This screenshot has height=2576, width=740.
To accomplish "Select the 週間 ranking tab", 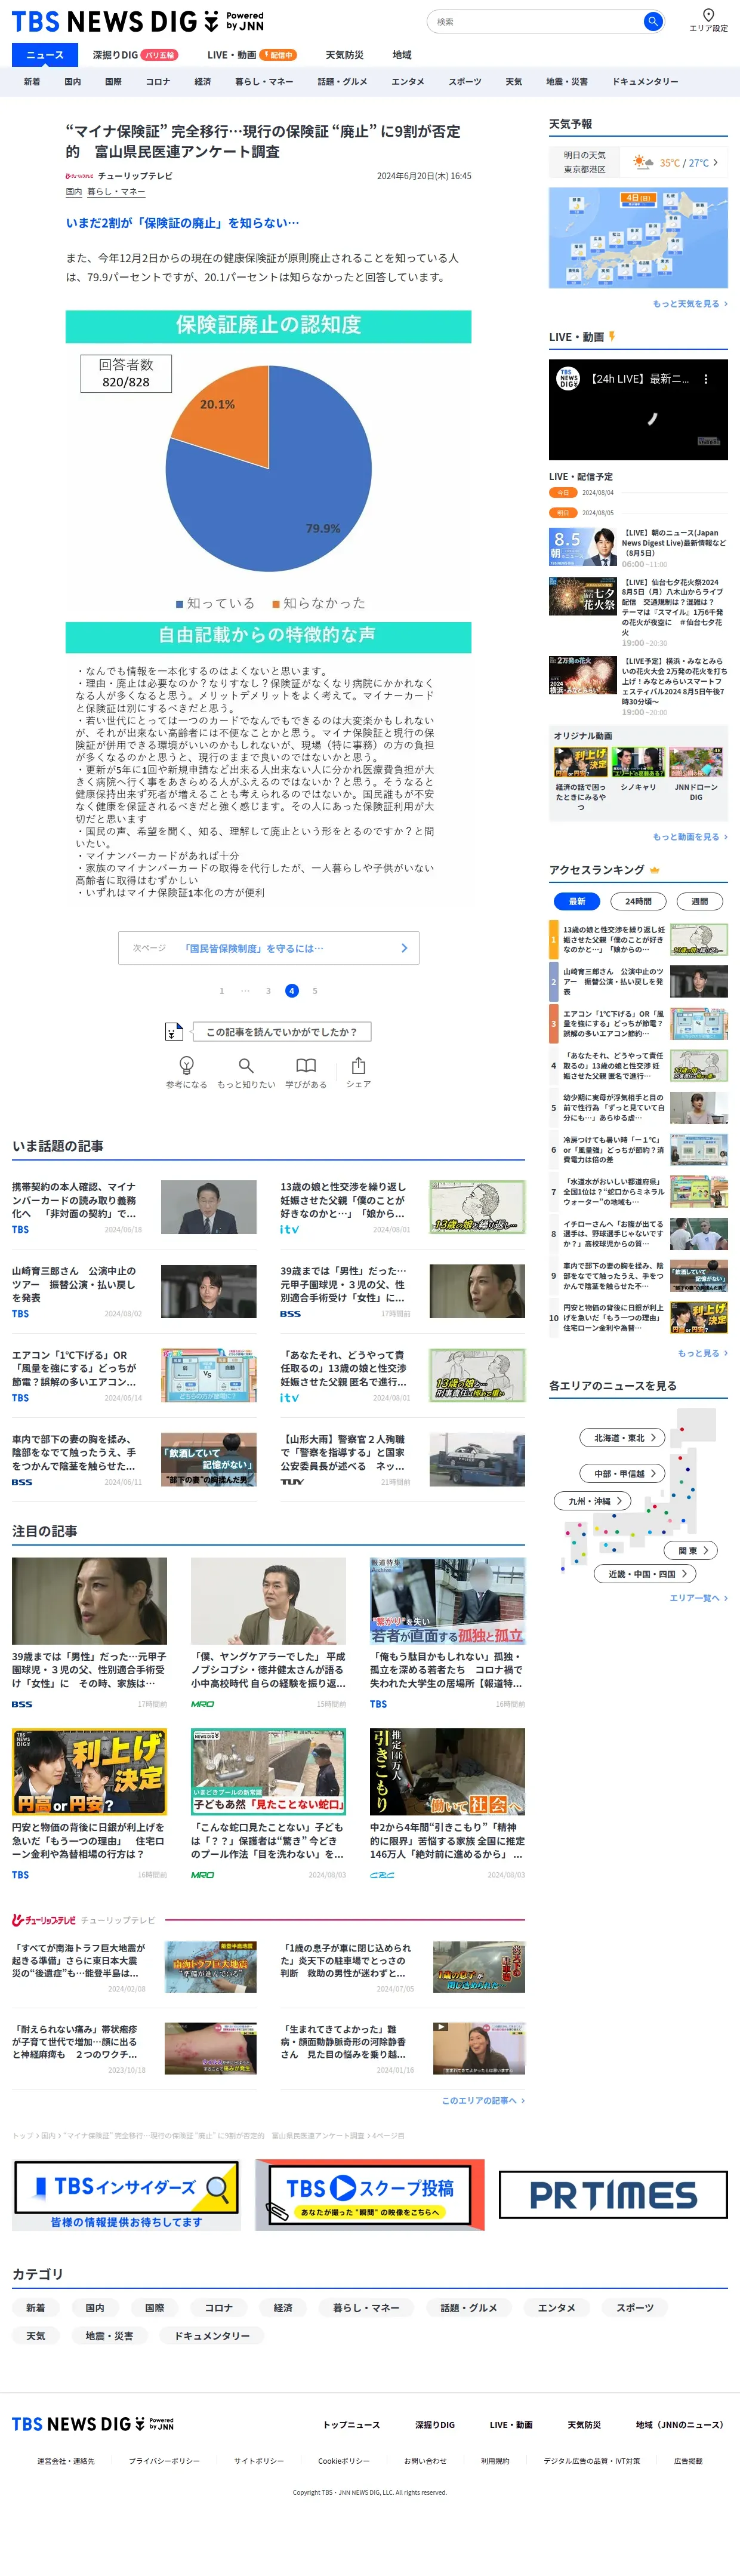I will click(x=699, y=901).
